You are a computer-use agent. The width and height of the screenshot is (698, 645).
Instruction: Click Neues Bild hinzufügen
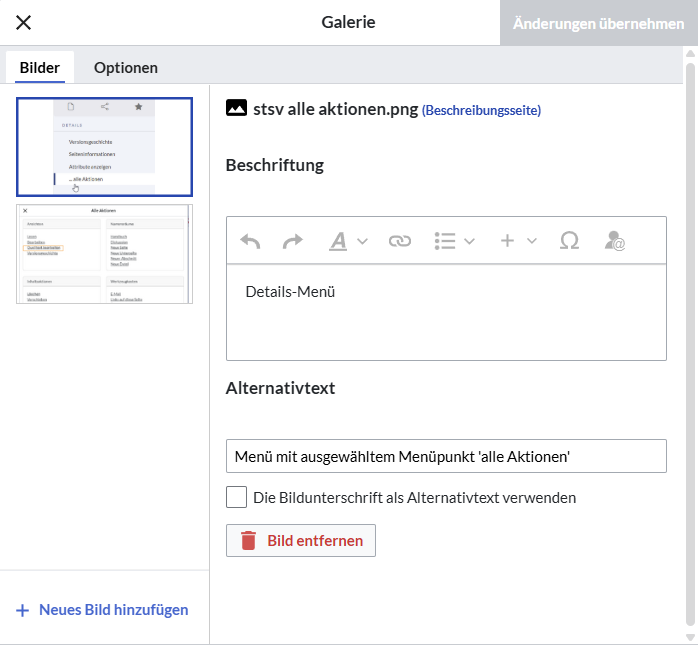tap(103, 609)
